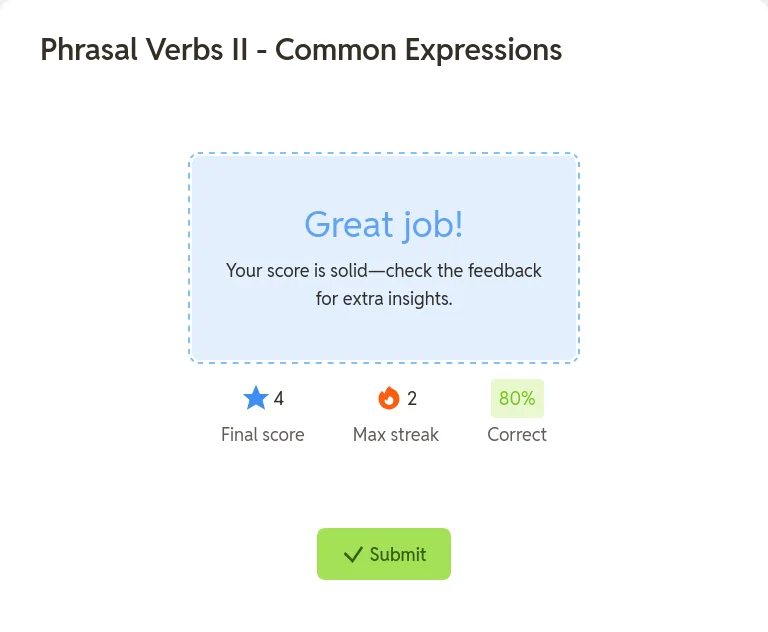Click the 'for extra insights.' text line
Screen dimensions: 768x632
click(x=384, y=298)
